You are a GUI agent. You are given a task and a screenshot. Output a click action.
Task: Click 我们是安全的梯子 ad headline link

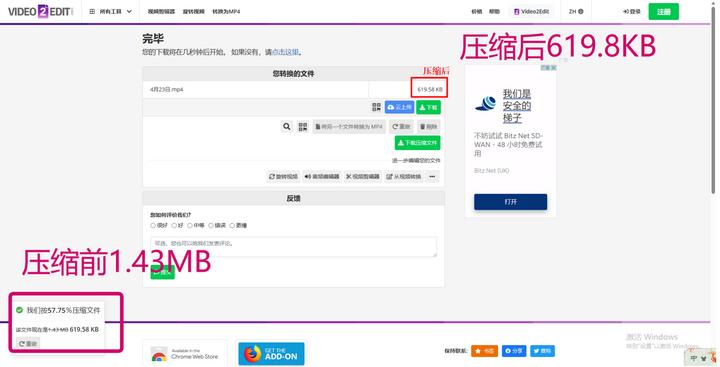(x=517, y=106)
